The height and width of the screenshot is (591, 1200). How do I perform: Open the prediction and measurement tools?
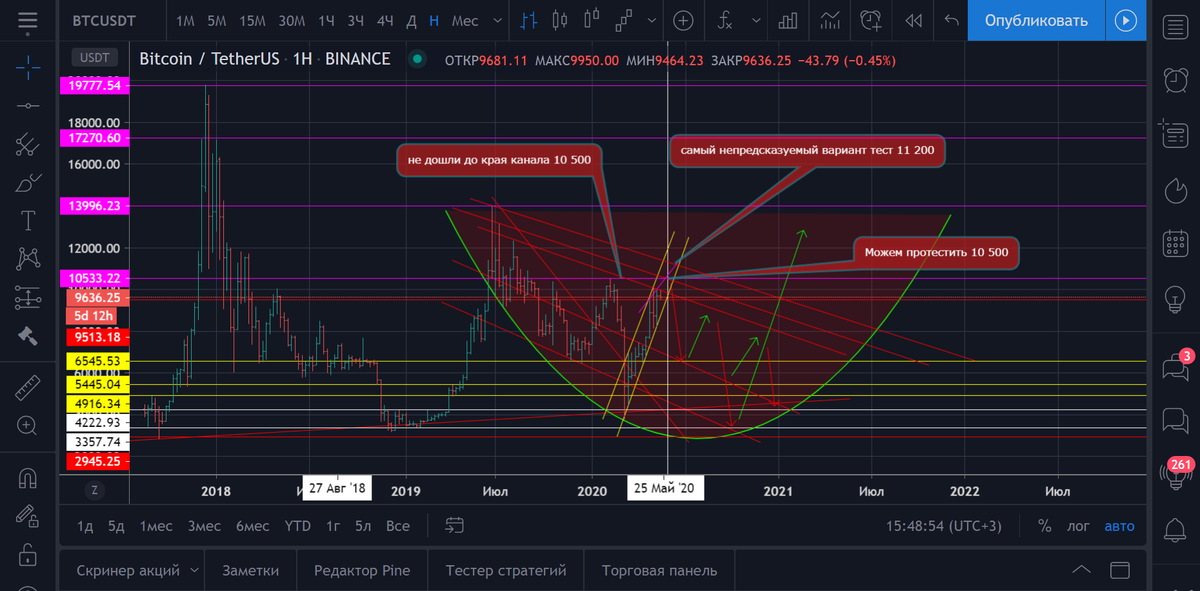point(27,297)
